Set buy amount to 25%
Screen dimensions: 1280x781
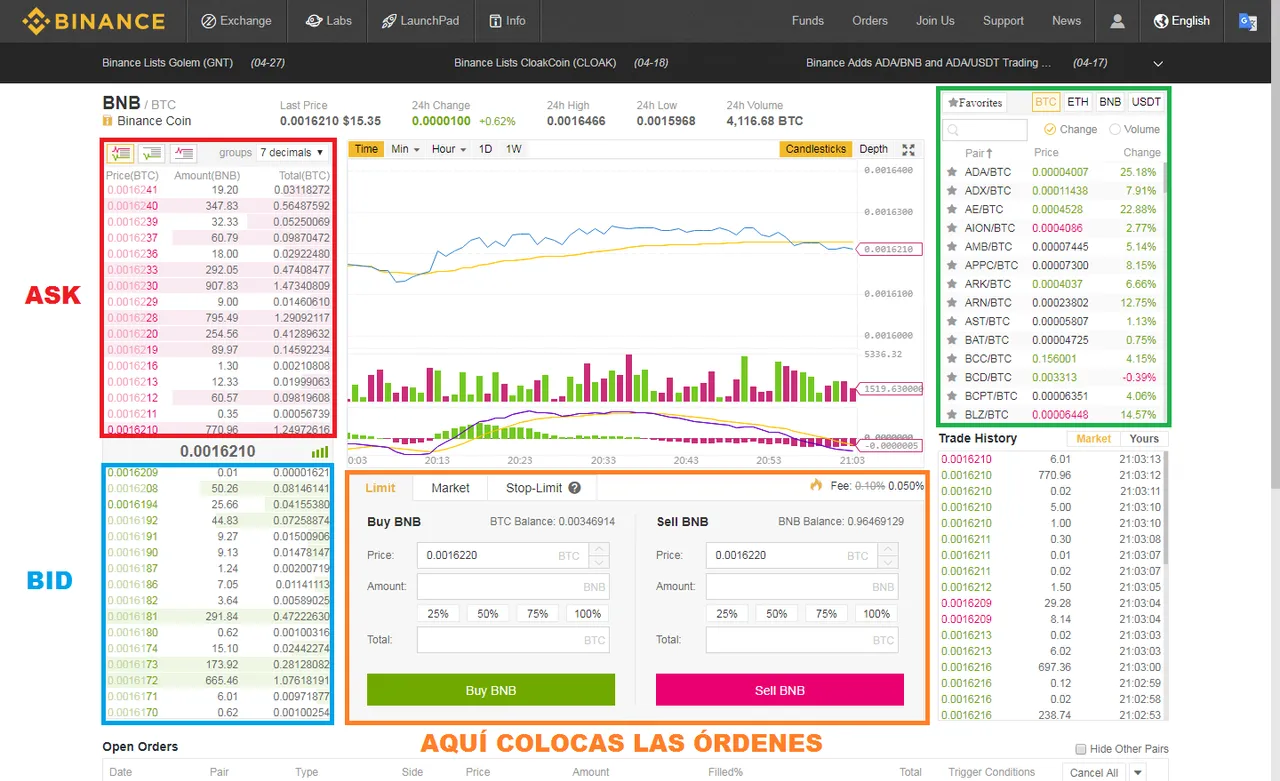tap(438, 614)
